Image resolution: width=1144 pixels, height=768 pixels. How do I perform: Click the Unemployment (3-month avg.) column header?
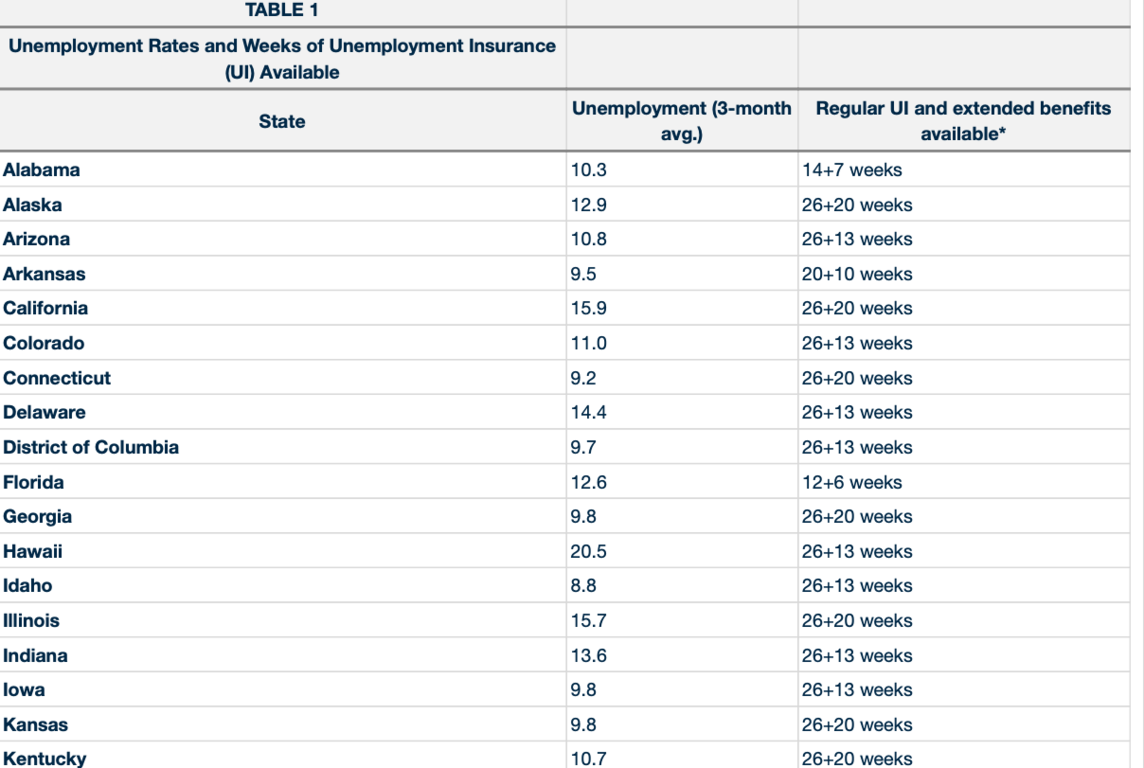681,121
